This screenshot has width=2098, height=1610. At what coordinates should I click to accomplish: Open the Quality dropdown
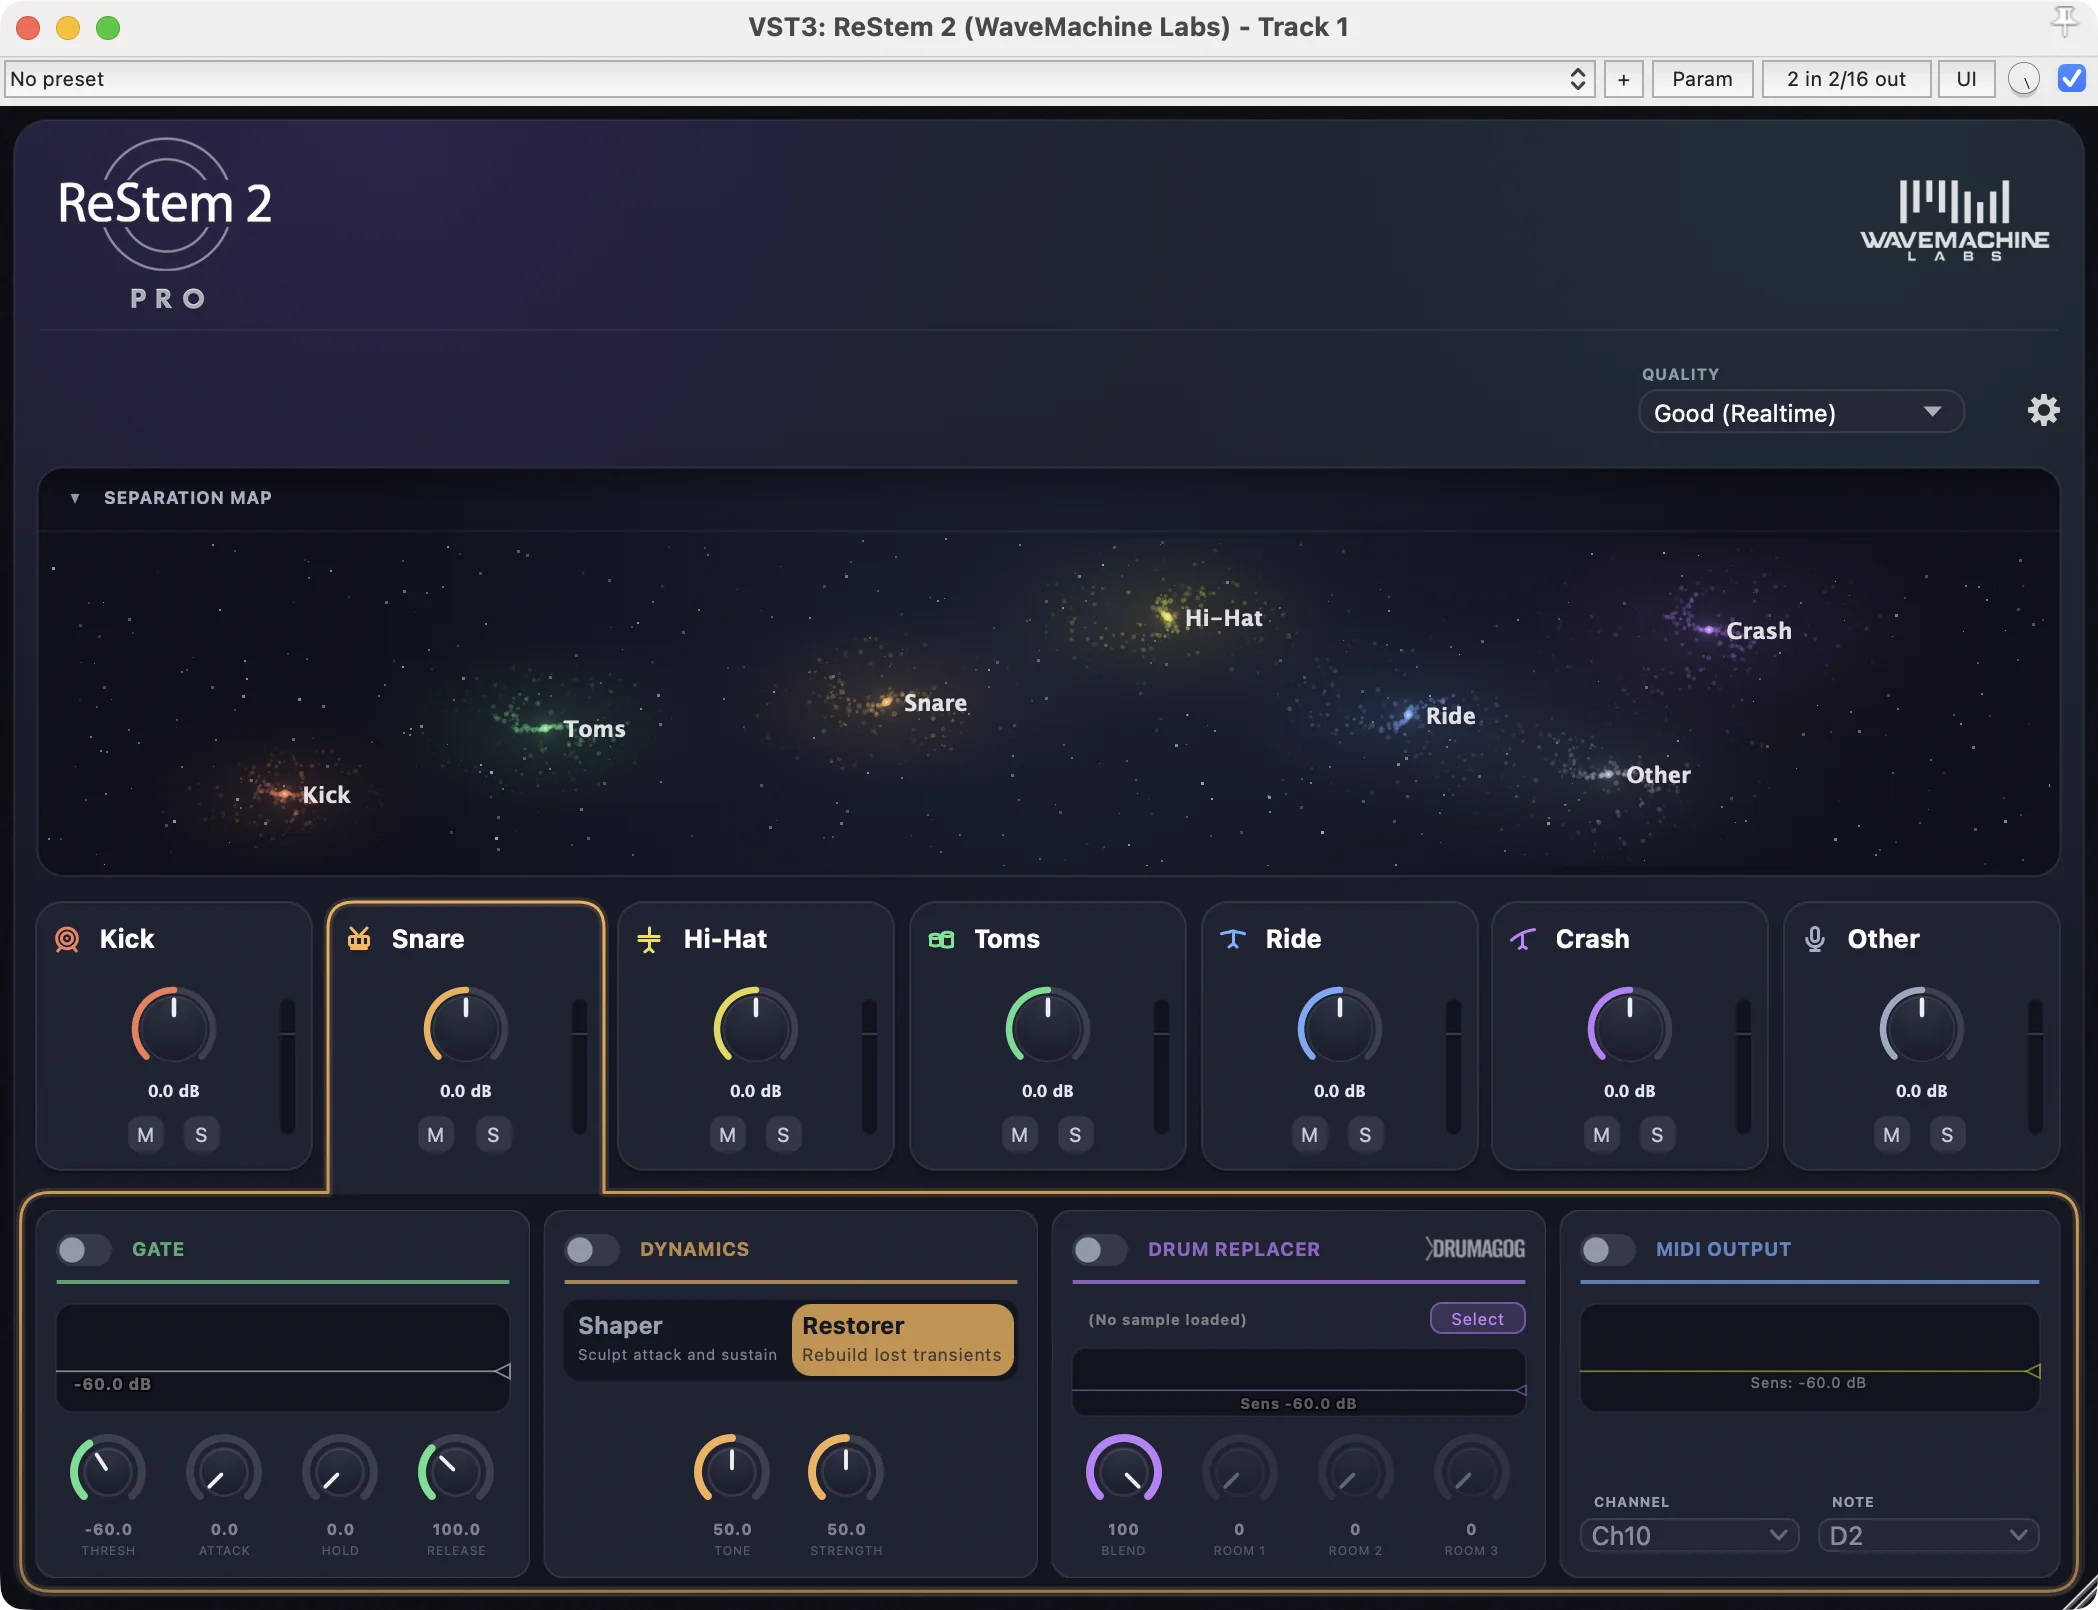[x=1801, y=413]
